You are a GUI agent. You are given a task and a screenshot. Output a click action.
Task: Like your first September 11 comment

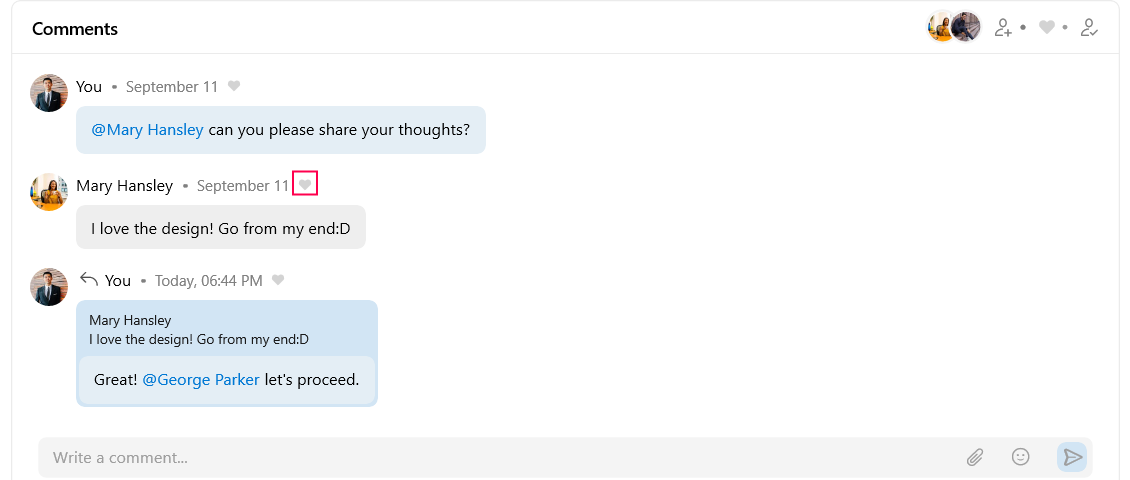point(234,86)
